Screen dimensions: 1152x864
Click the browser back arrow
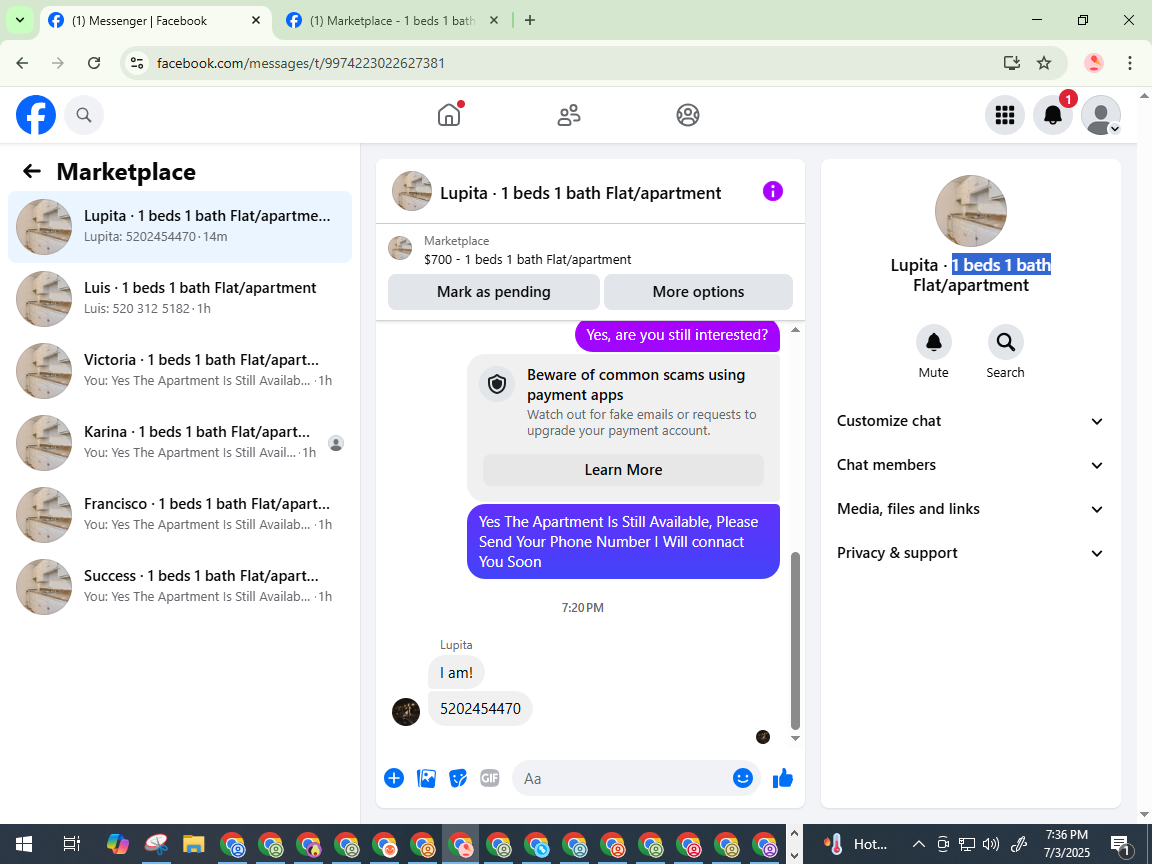(x=22, y=63)
